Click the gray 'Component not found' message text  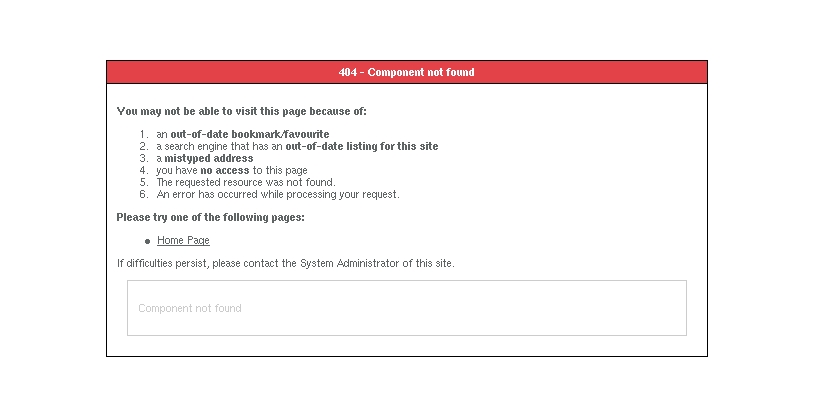point(190,308)
